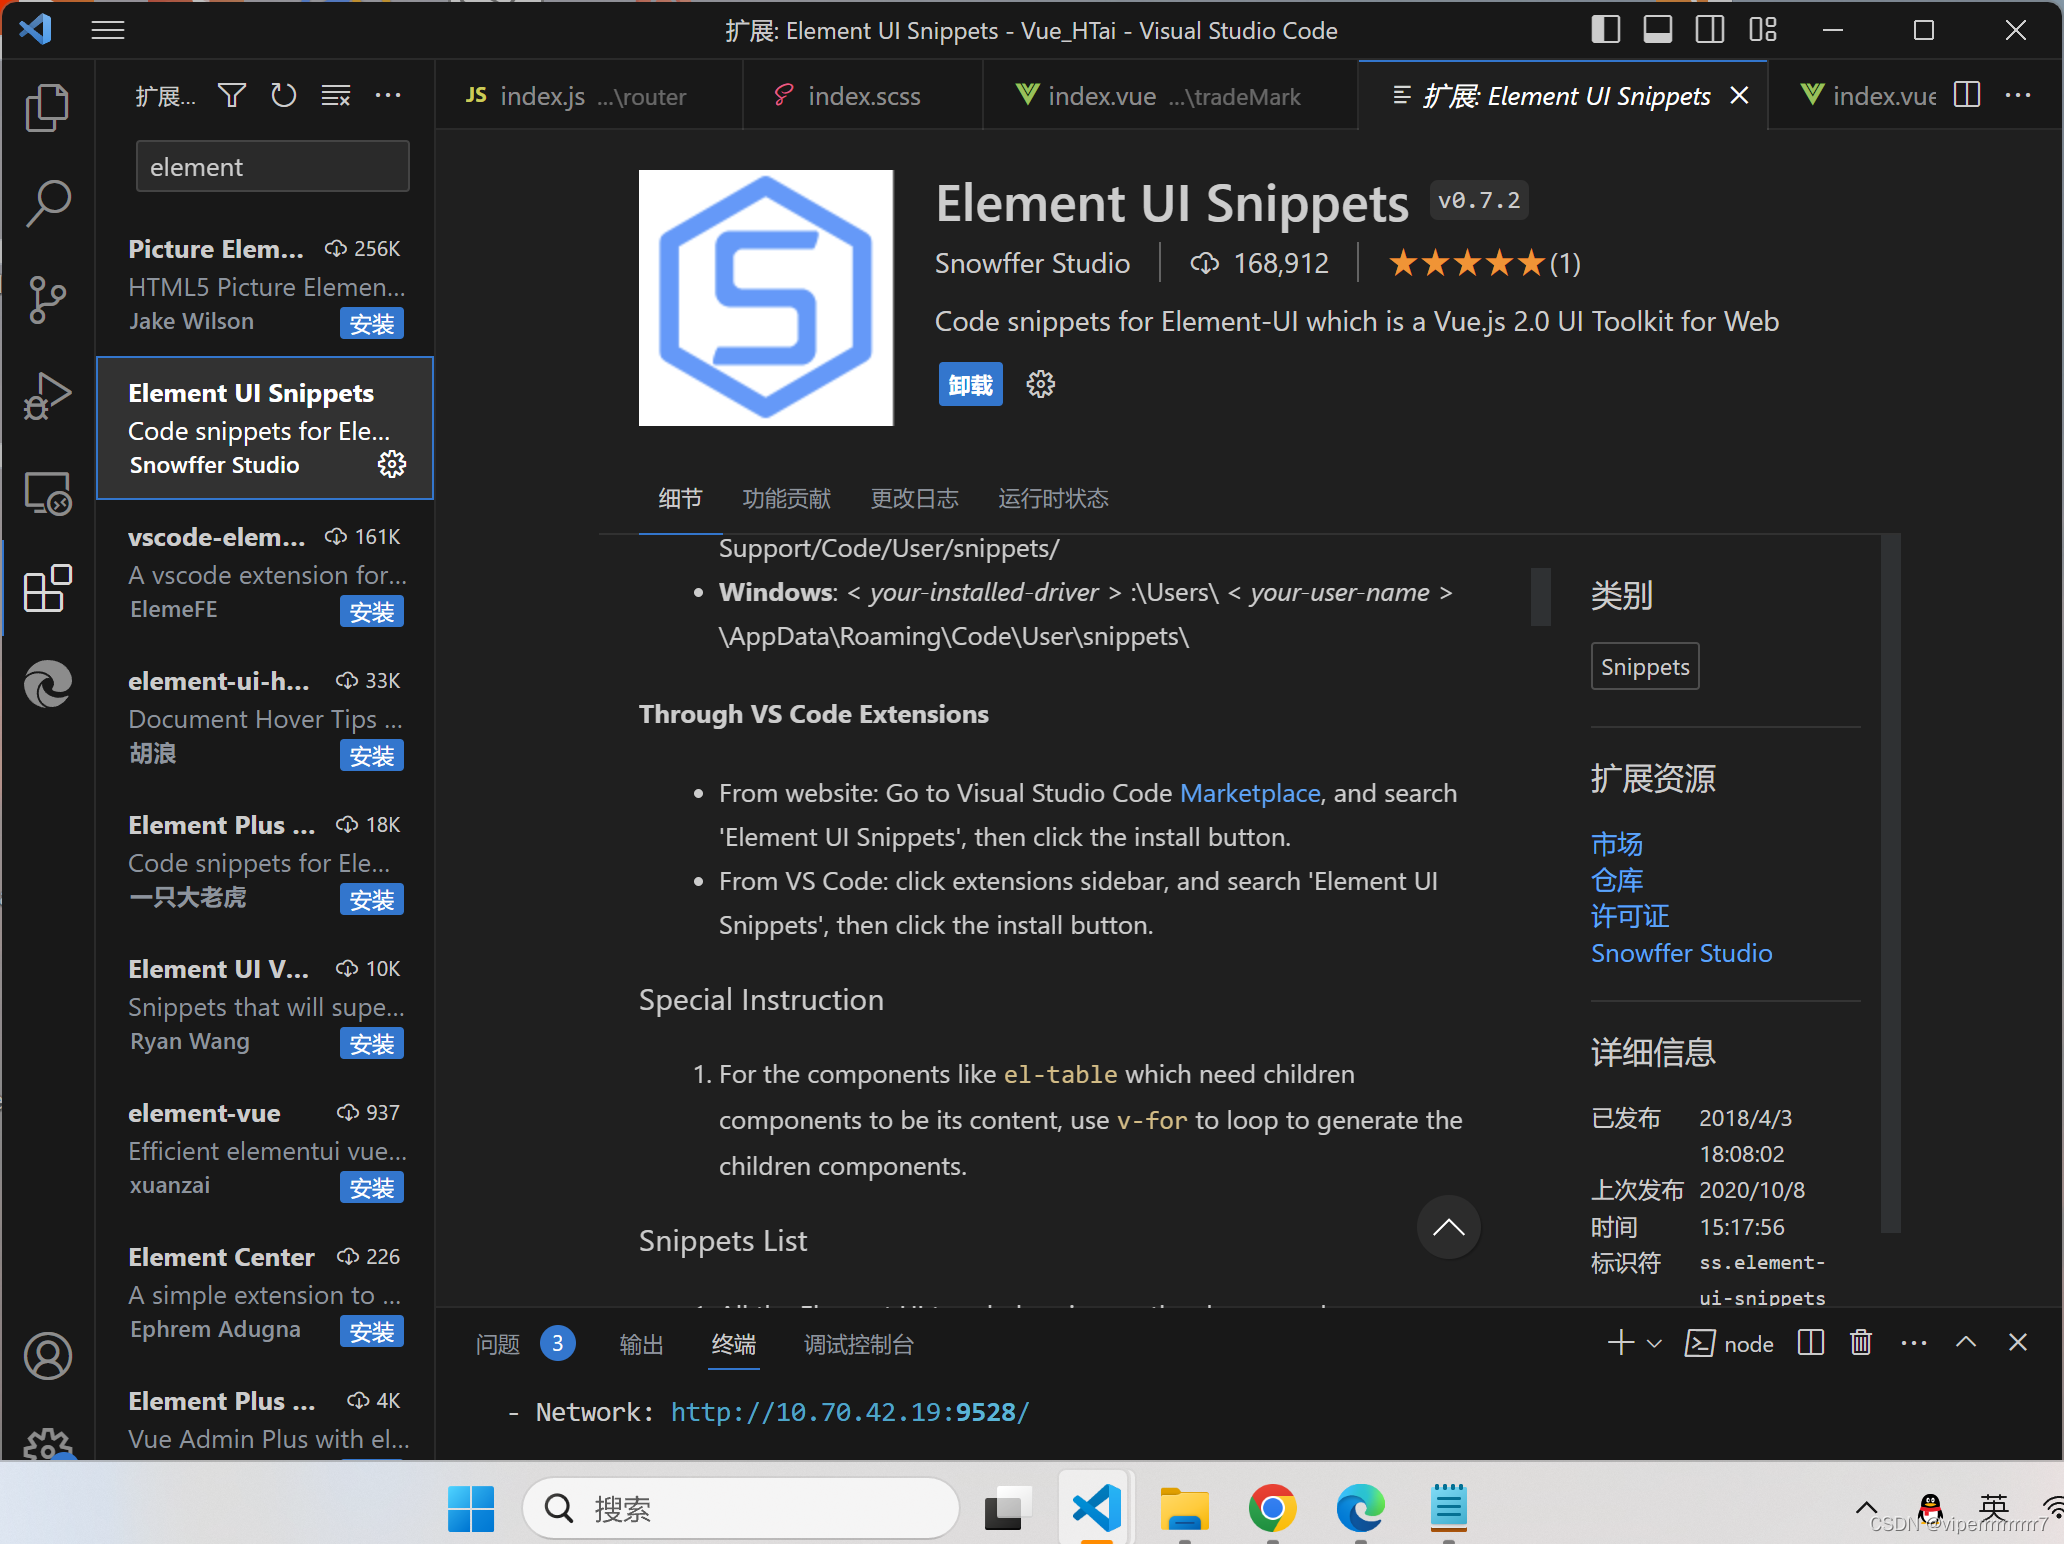The height and width of the screenshot is (1544, 2064).
Task: Click the scroll-to-top arrow button
Action: 1448,1228
